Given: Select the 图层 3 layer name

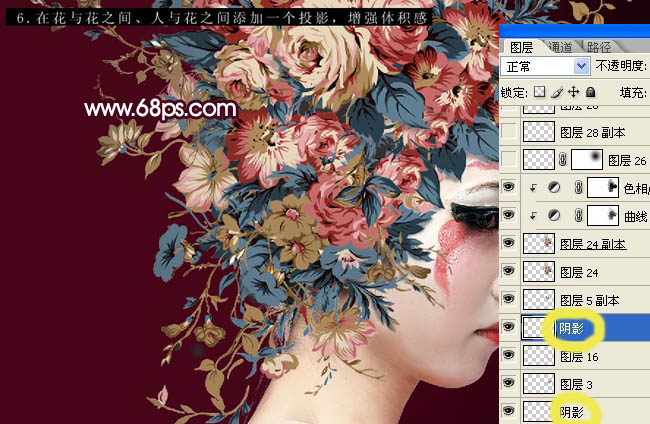Looking at the screenshot, I should pos(576,385).
